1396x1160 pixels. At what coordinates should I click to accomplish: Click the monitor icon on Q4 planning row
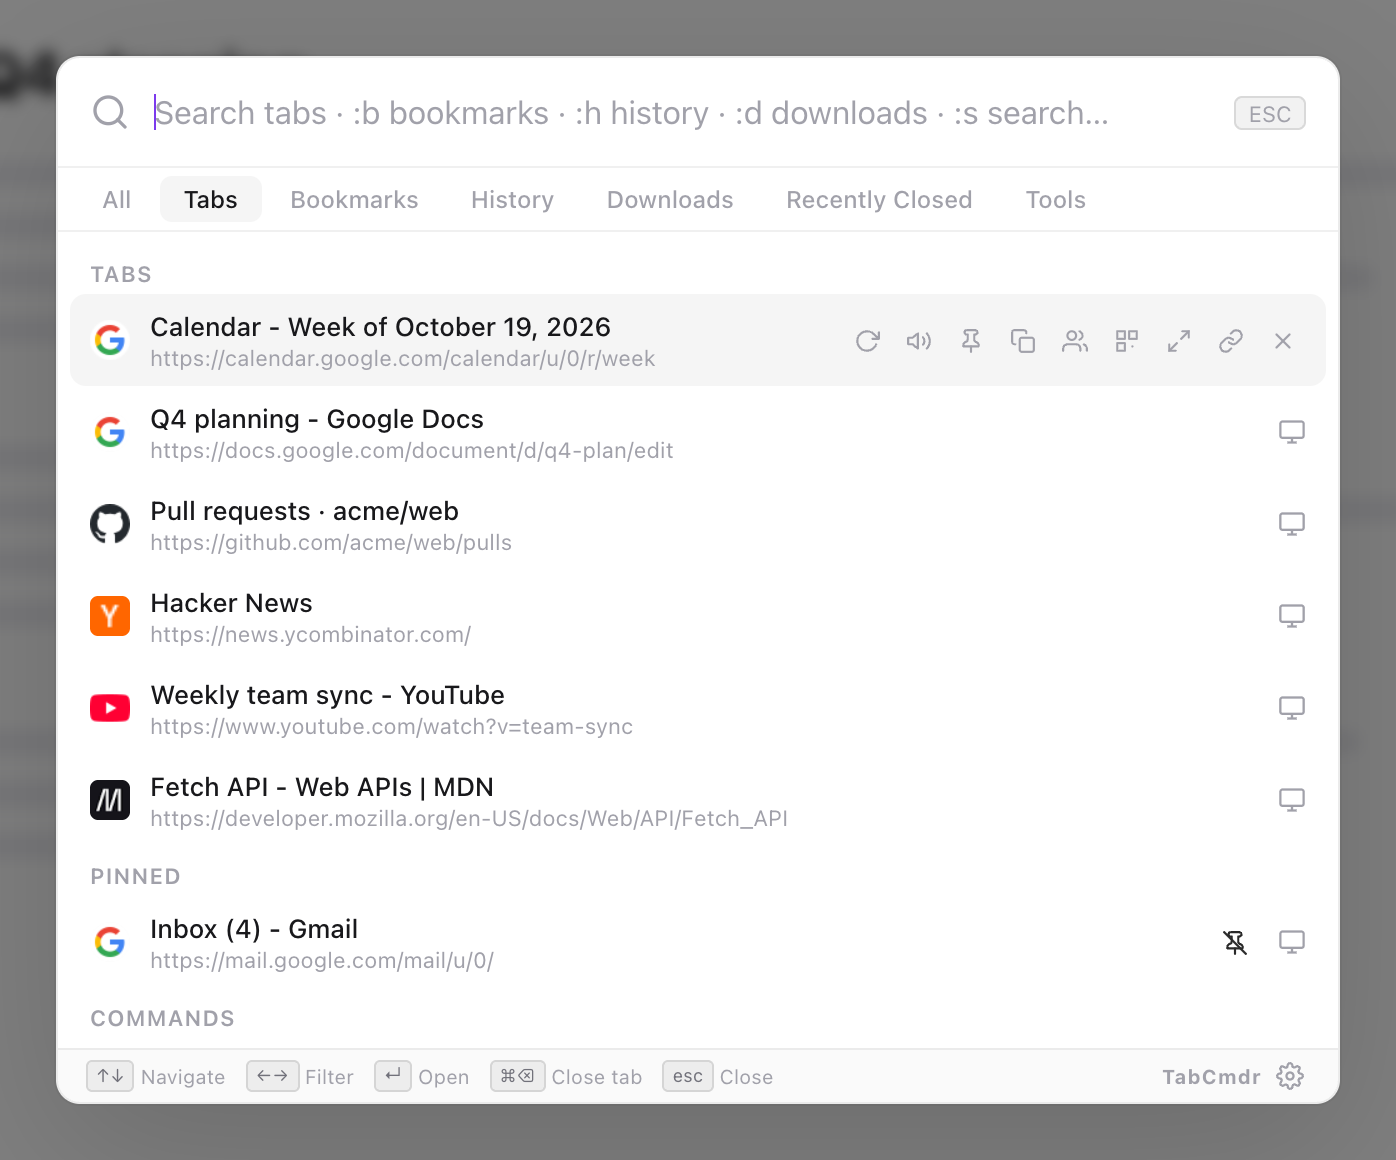click(1292, 432)
